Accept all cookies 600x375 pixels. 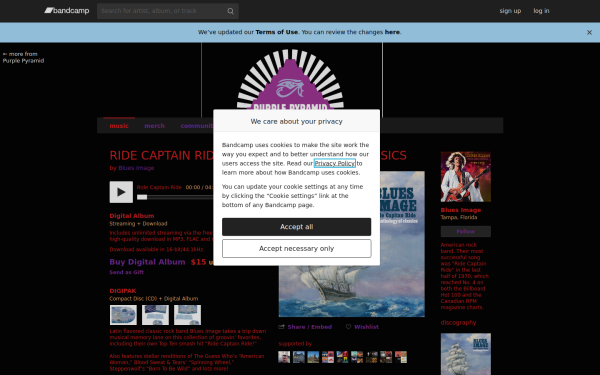(297, 227)
